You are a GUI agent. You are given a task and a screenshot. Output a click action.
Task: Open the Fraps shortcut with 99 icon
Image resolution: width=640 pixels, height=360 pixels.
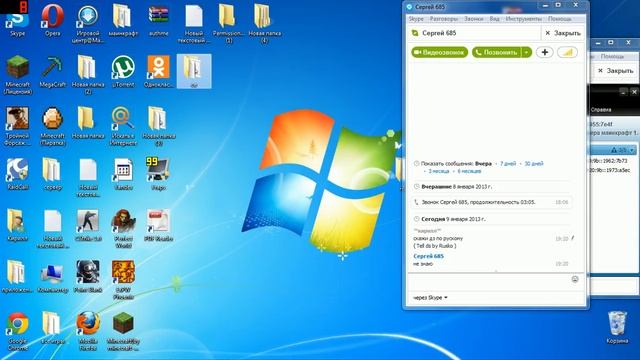pyautogui.click(x=158, y=174)
